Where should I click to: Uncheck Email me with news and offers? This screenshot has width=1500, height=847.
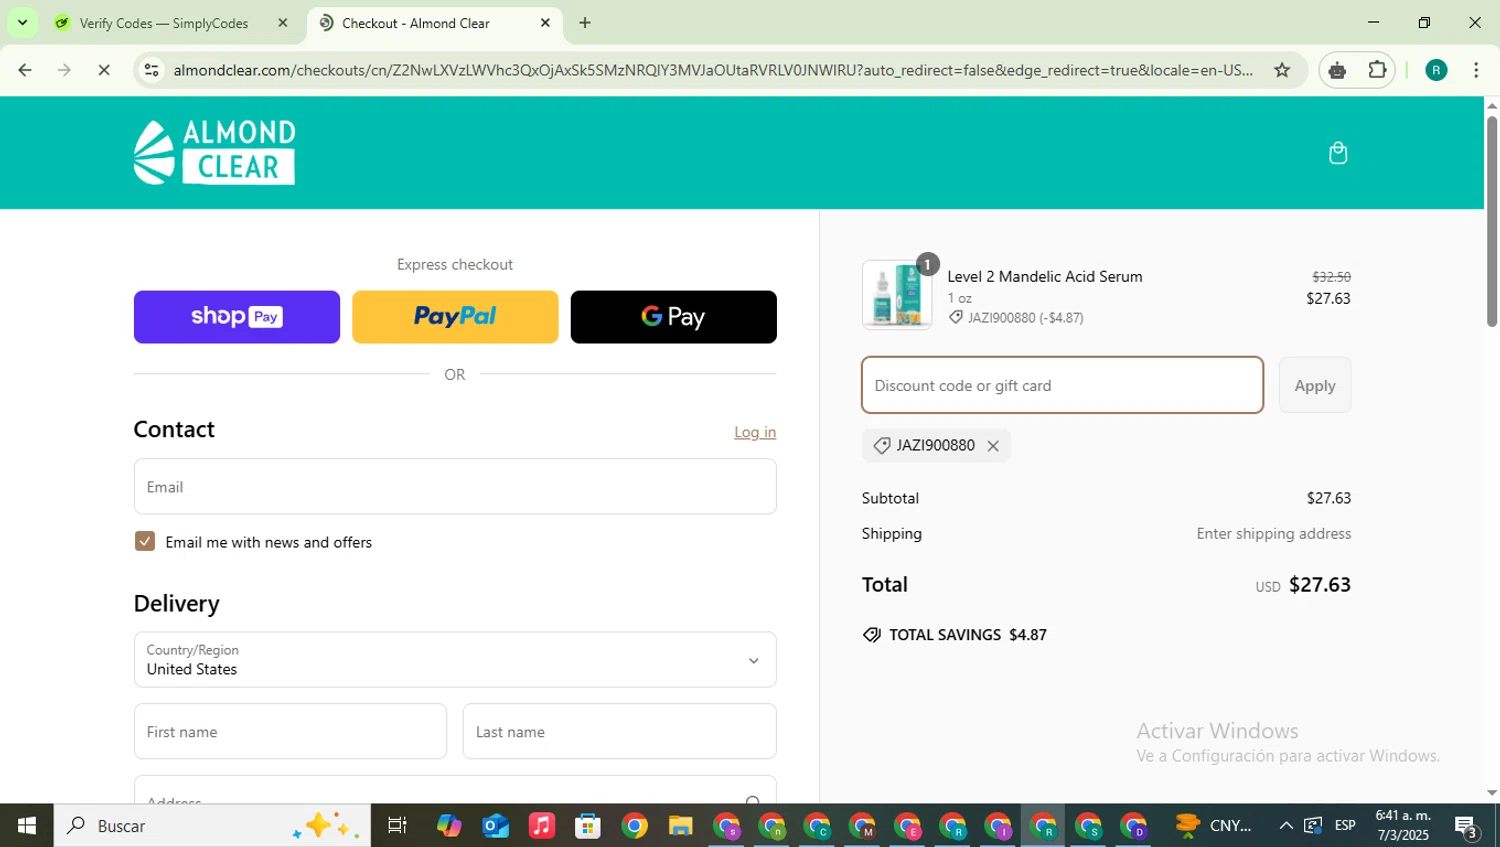(145, 541)
